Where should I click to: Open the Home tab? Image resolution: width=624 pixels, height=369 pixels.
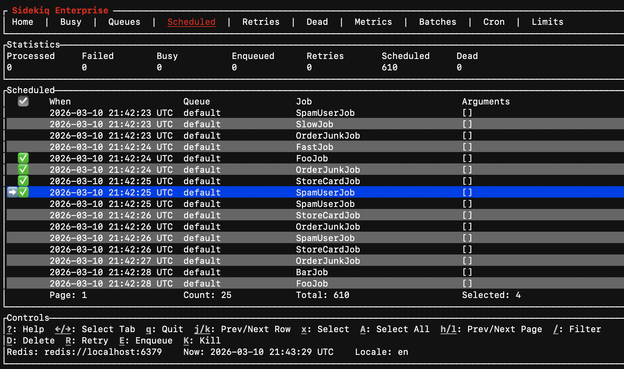(x=22, y=22)
